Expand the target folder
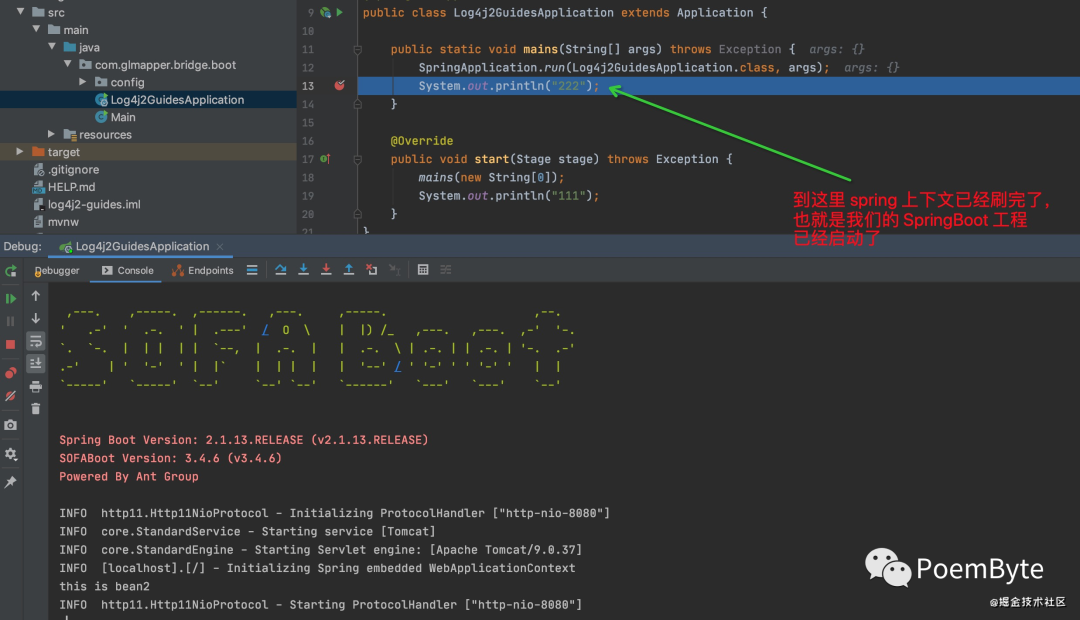This screenshot has width=1080, height=620. (x=20, y=152)
